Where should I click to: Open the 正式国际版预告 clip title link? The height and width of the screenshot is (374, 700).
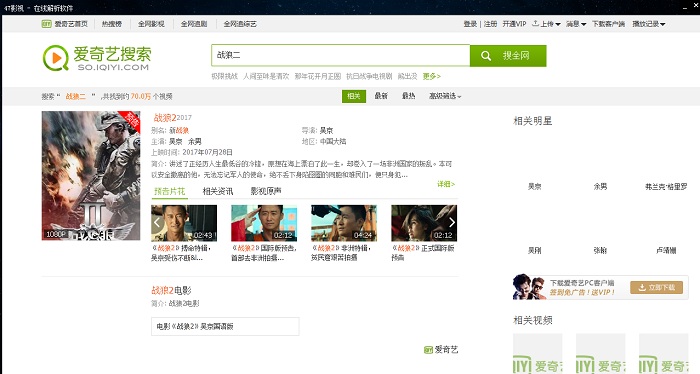point(423,253)
